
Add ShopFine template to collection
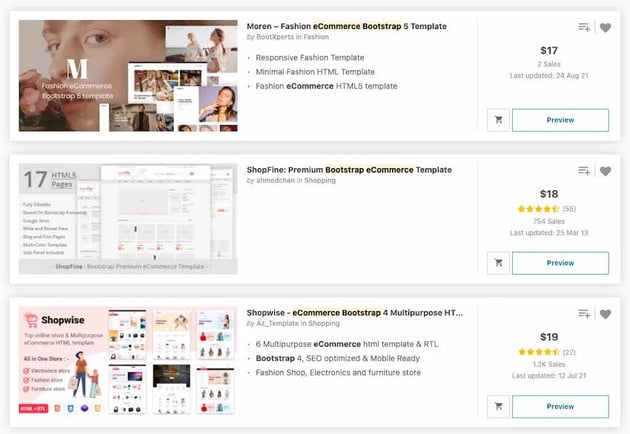click(584, 171)
